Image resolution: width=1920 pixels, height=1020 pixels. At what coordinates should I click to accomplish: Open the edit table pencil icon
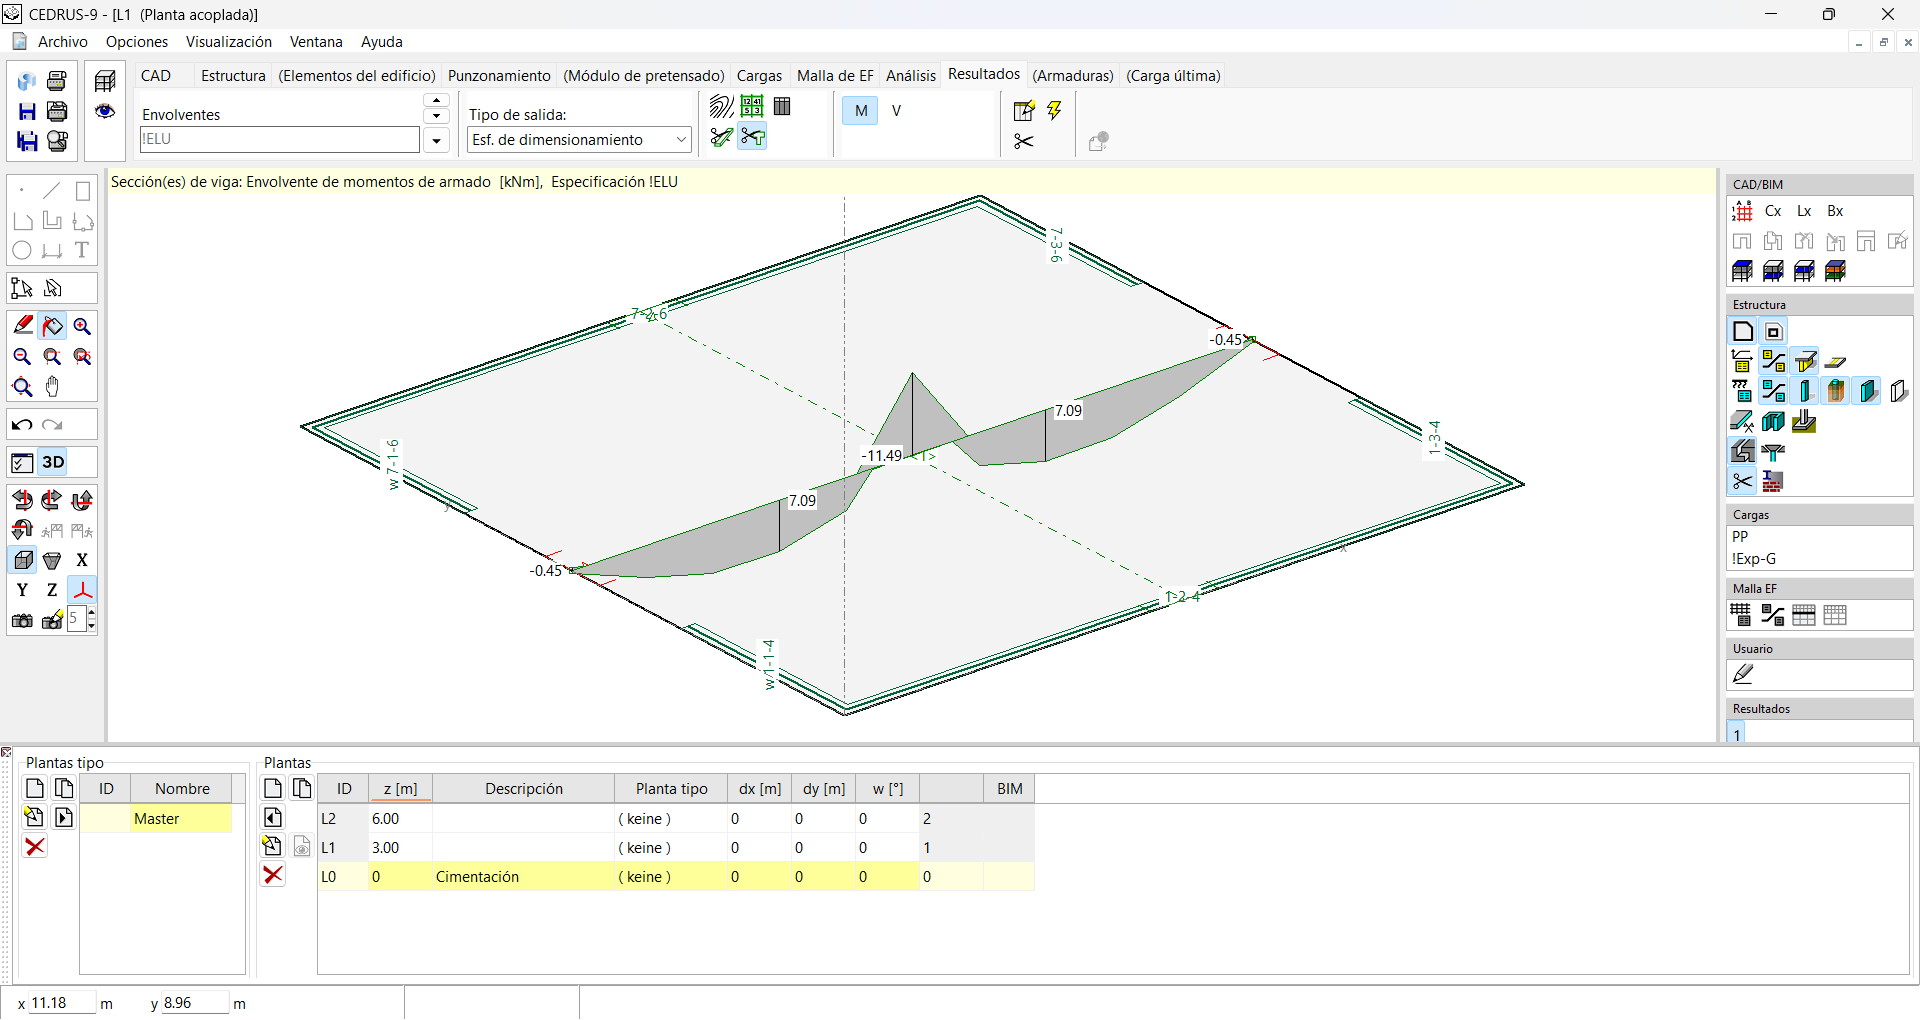click(1024, 110)
